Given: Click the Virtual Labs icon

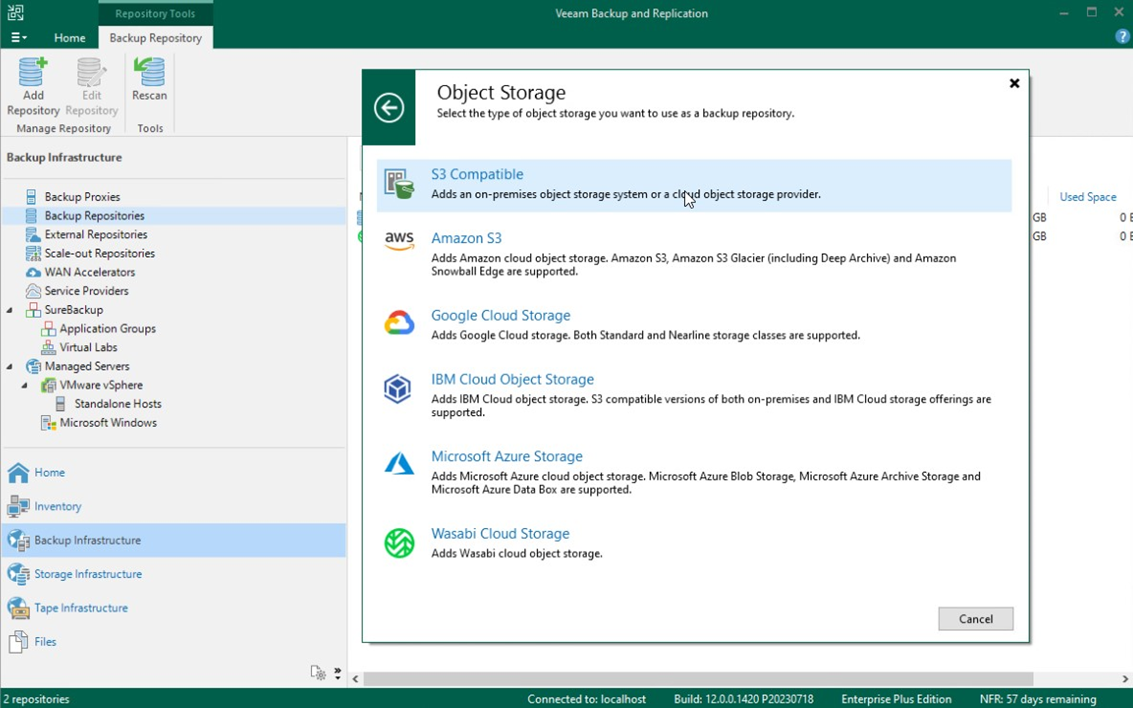Looking at the screenshot, I should (48, 347).
